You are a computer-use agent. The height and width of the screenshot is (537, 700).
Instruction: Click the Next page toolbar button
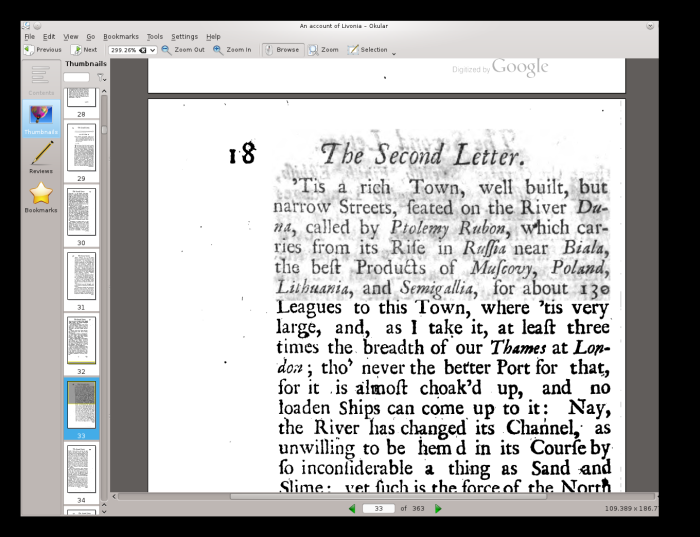[84, 49]
